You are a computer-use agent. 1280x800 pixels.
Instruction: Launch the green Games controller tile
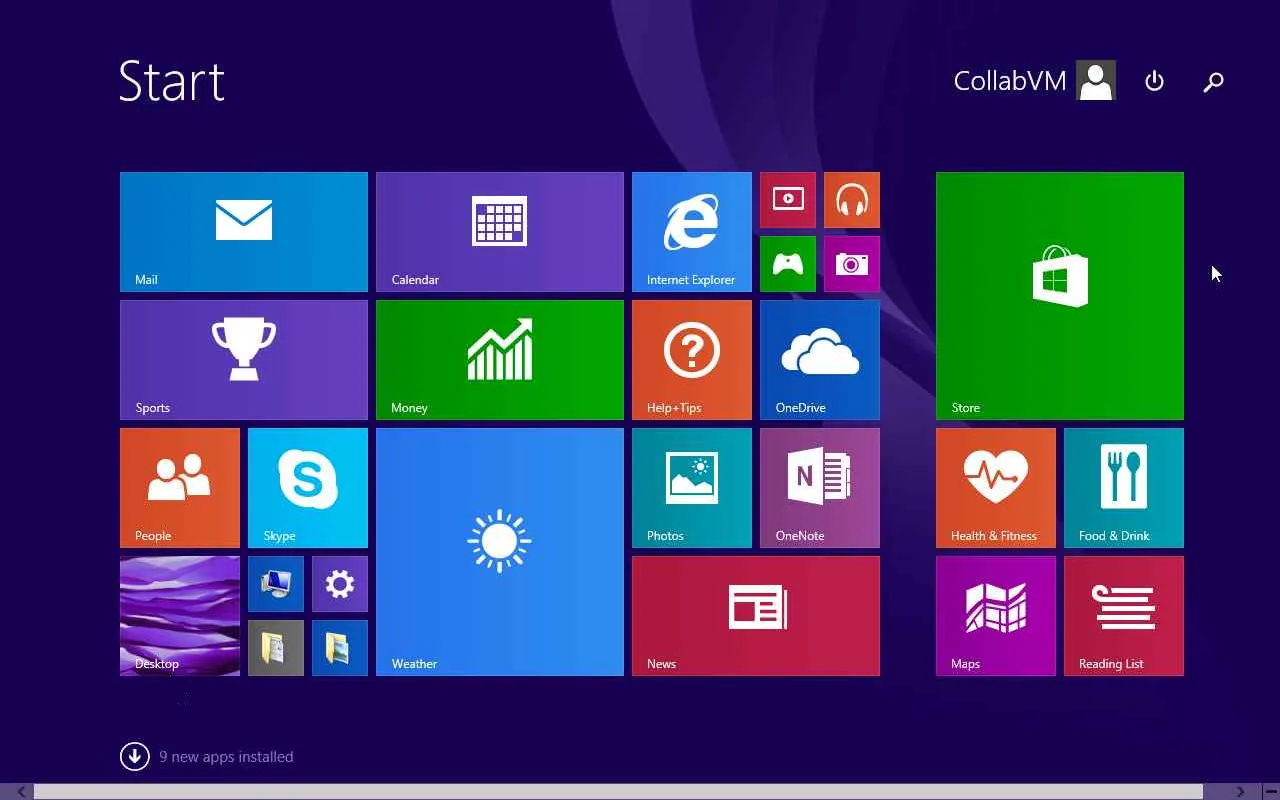tap(788, 264)
